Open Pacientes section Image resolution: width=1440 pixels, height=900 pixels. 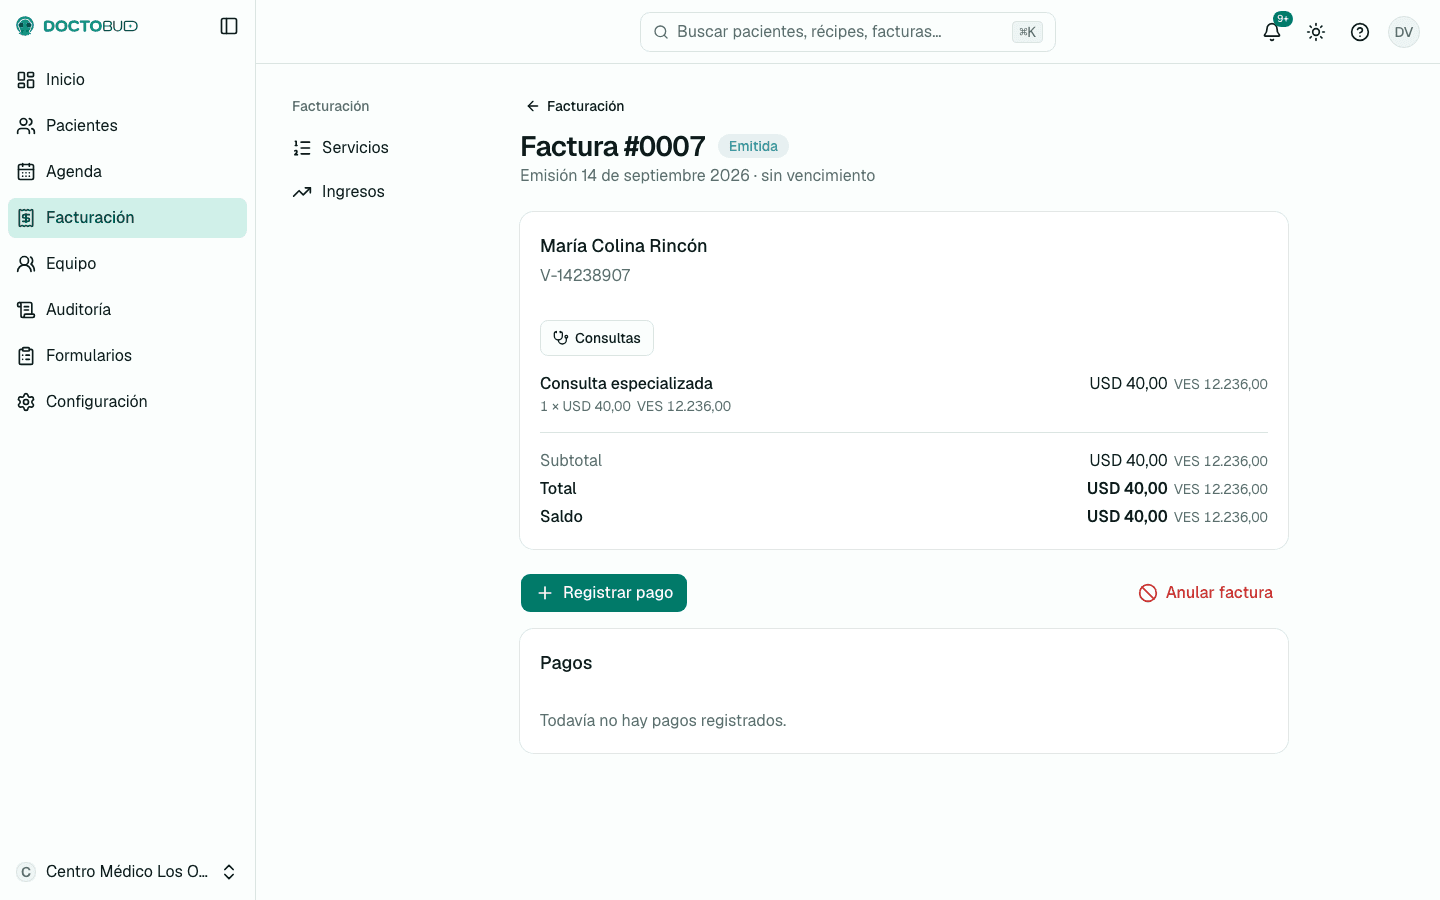127,126
